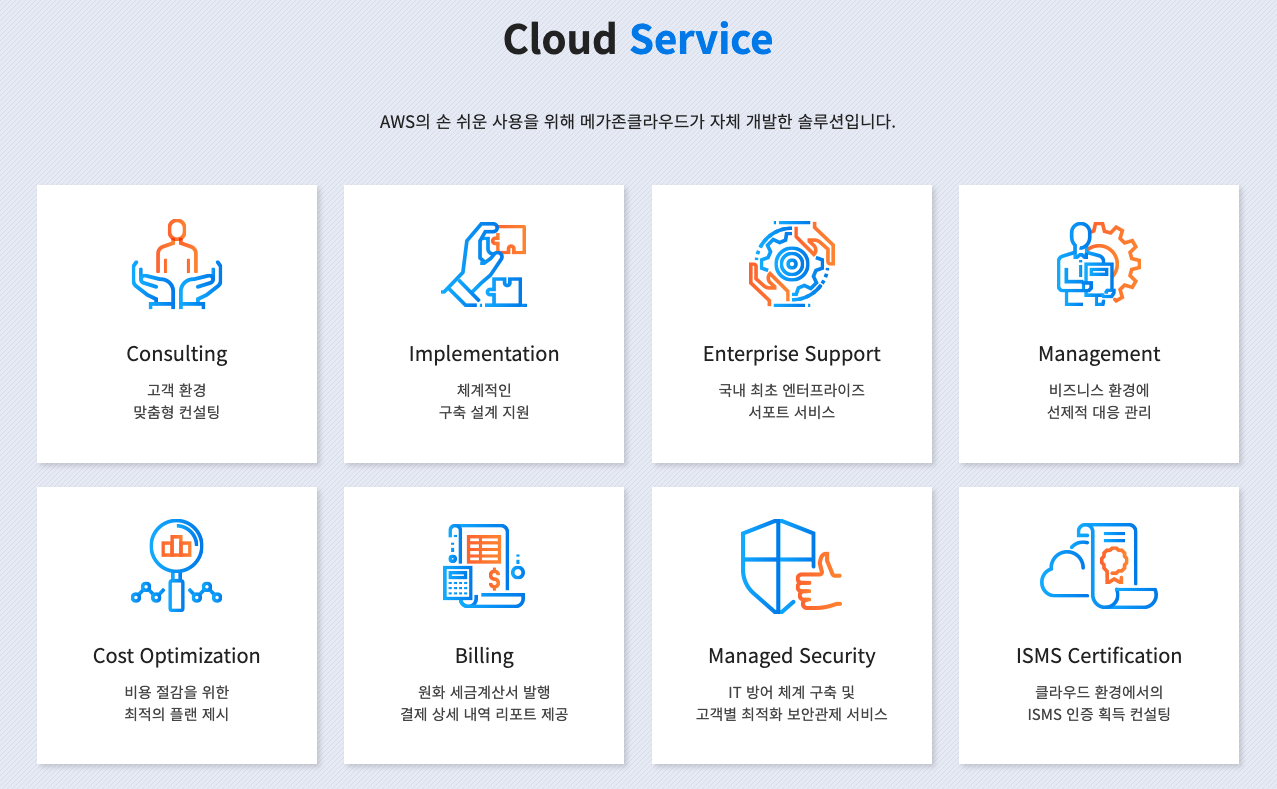Viewport: 1277px width, 789px height.
Task: Click the ISMS Certification title
Action: 1098,655
